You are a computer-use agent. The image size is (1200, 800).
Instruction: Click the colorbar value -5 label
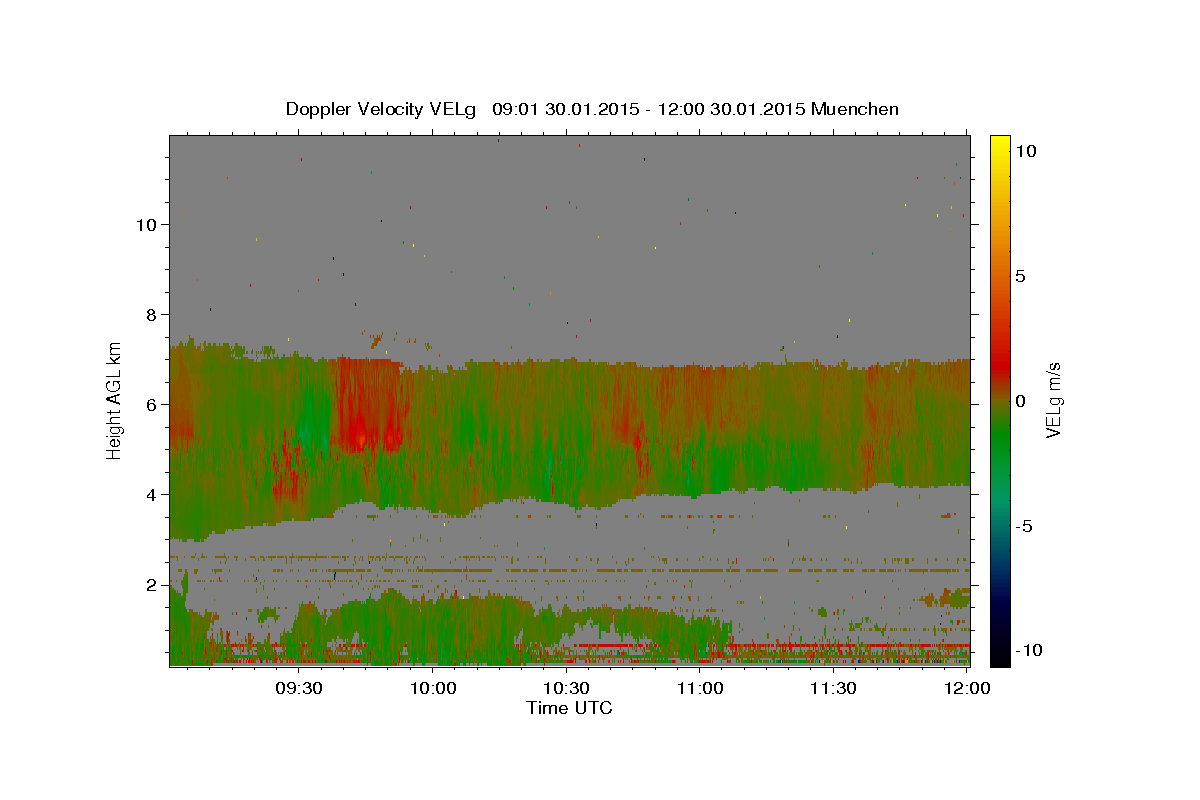pos(1024,526)
